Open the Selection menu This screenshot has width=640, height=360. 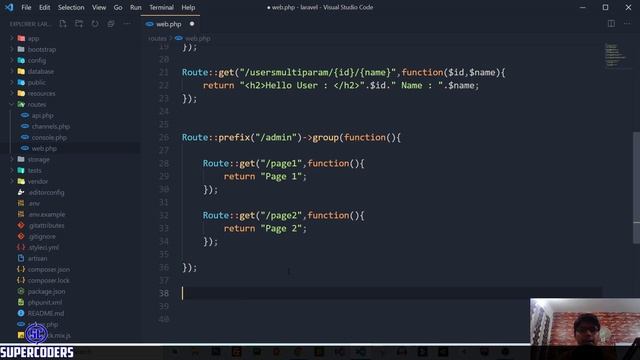pos(71,7)
